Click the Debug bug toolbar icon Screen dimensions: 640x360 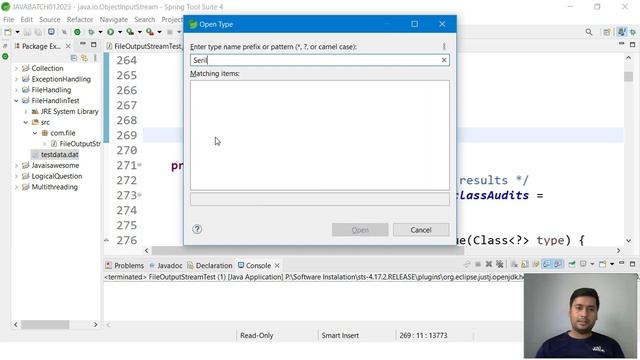click(x=91, y=32)
